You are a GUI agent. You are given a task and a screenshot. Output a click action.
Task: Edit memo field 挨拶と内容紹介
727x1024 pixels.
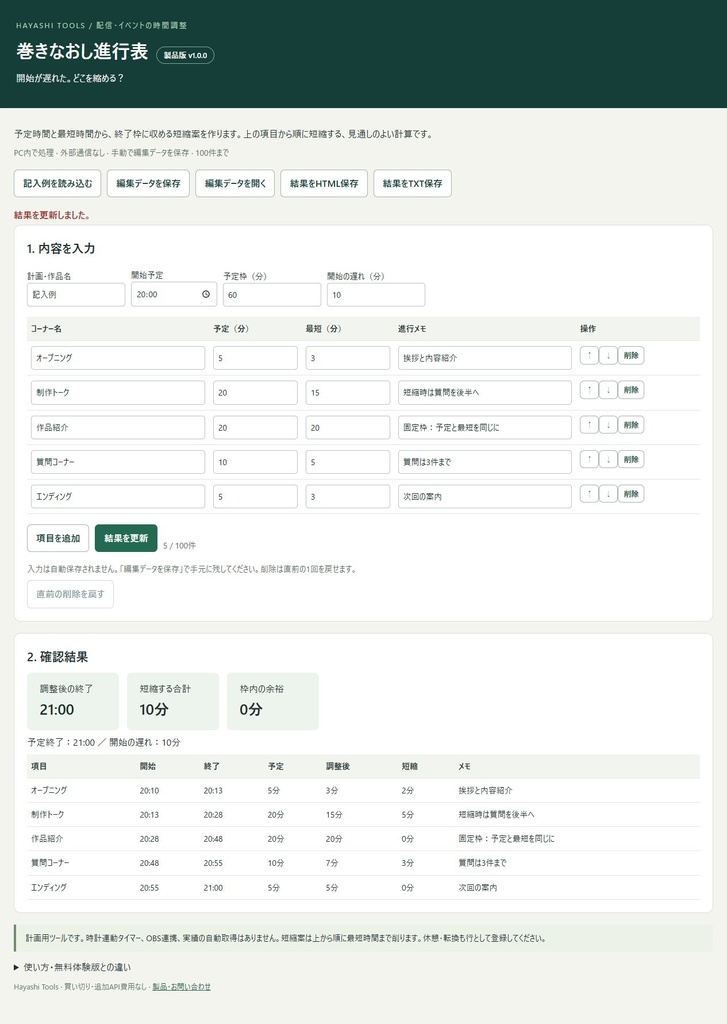pyautogui.click(x=485, y=358)
